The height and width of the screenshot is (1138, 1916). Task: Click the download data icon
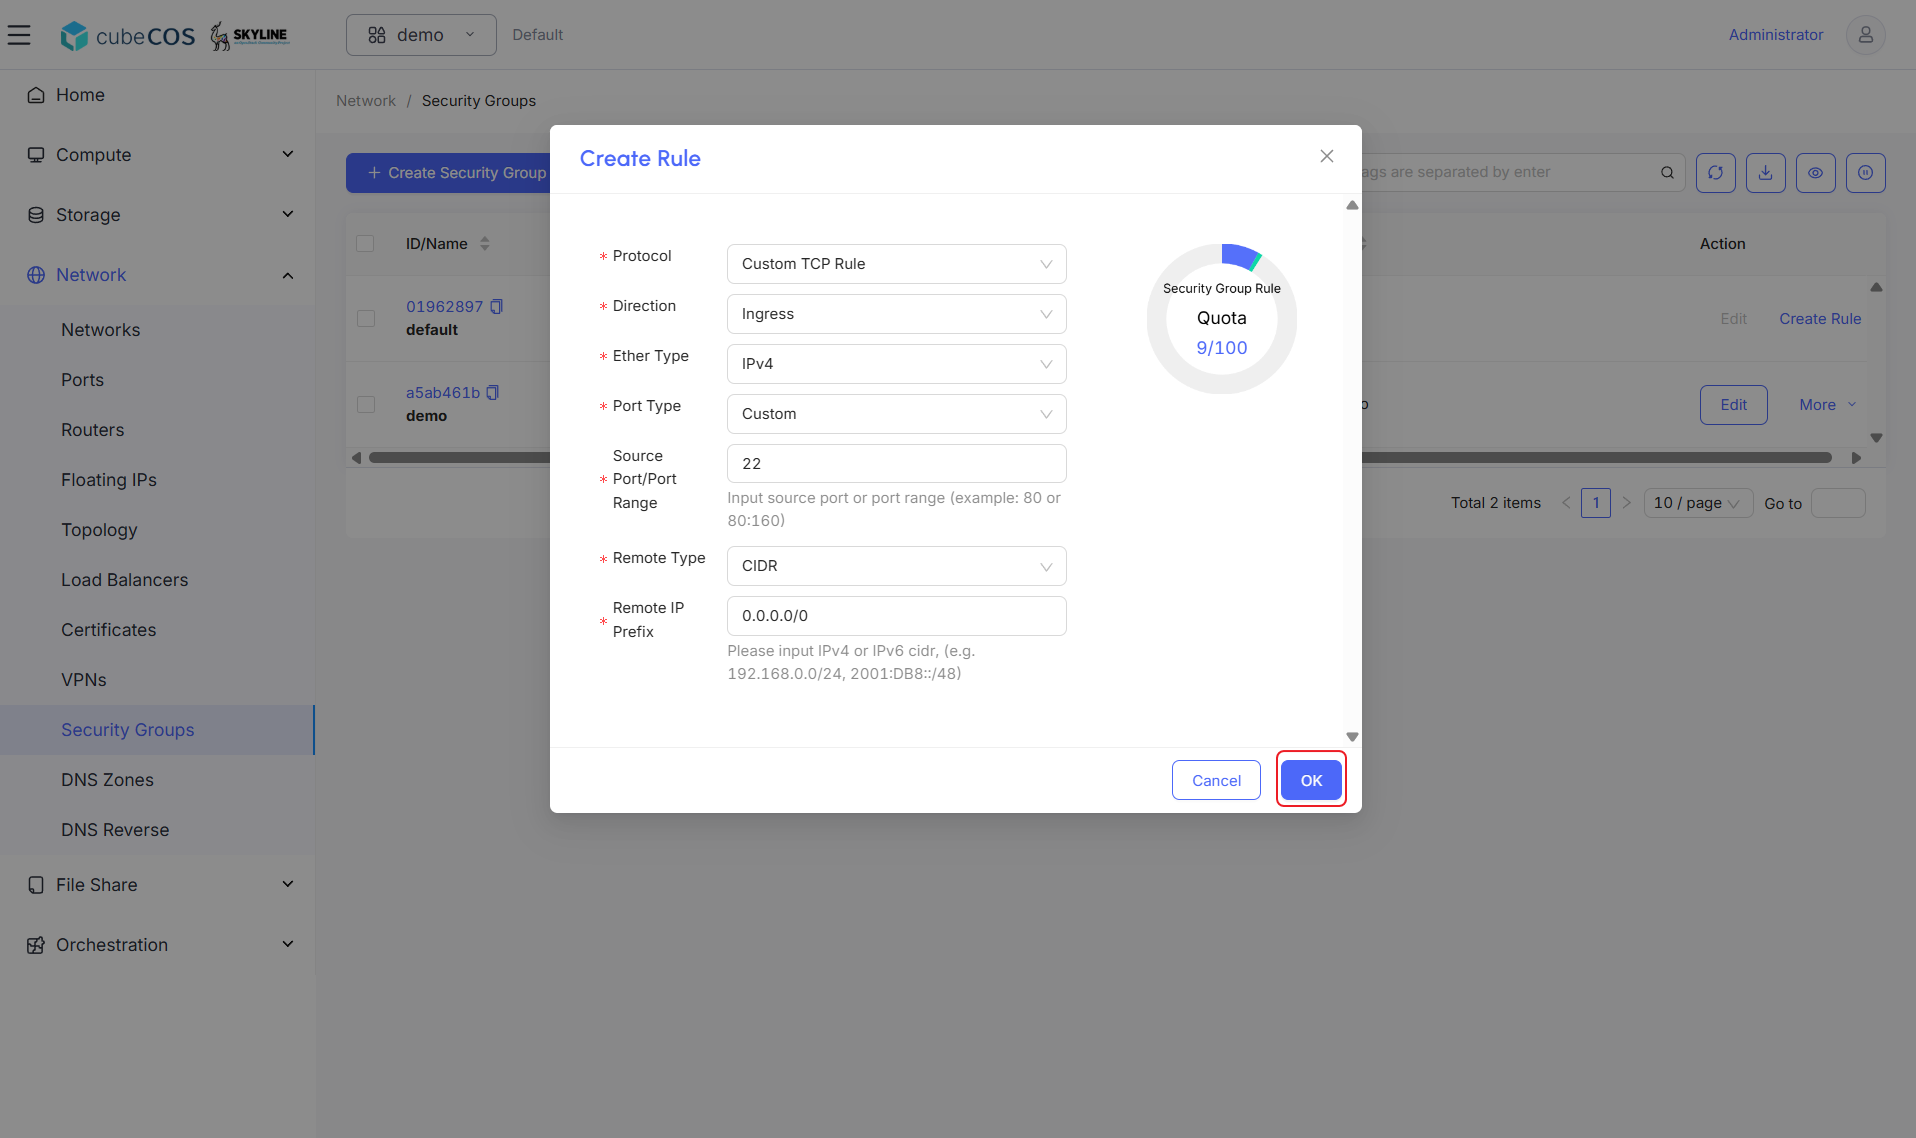point(1765,173)
